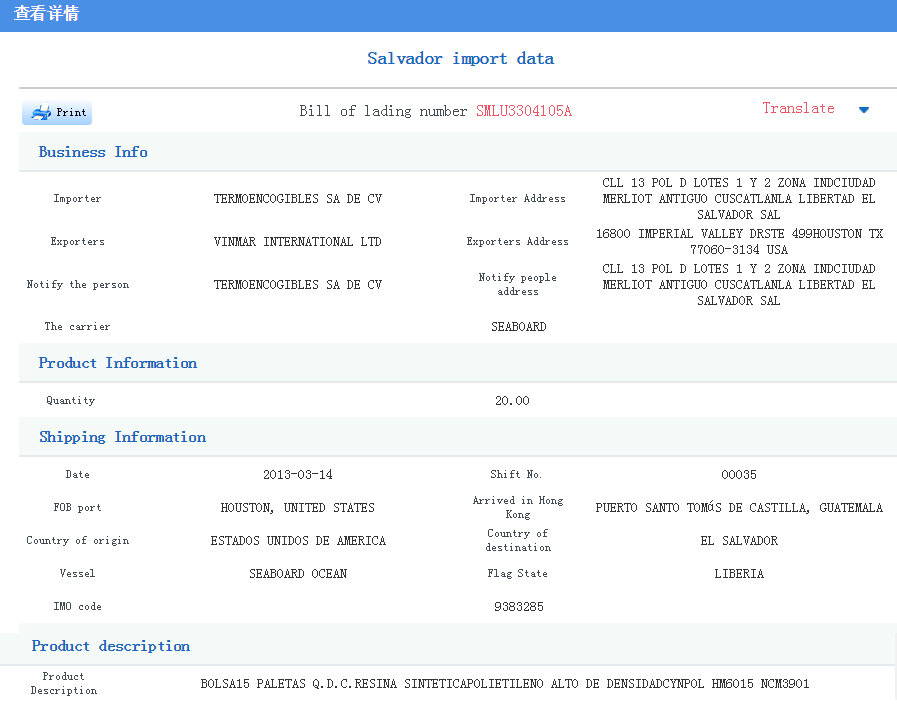Click vessel name SEABOARD OCEAN
This screenshot has height=718, width=897.
pyautogui.click(x=297, y=573)
